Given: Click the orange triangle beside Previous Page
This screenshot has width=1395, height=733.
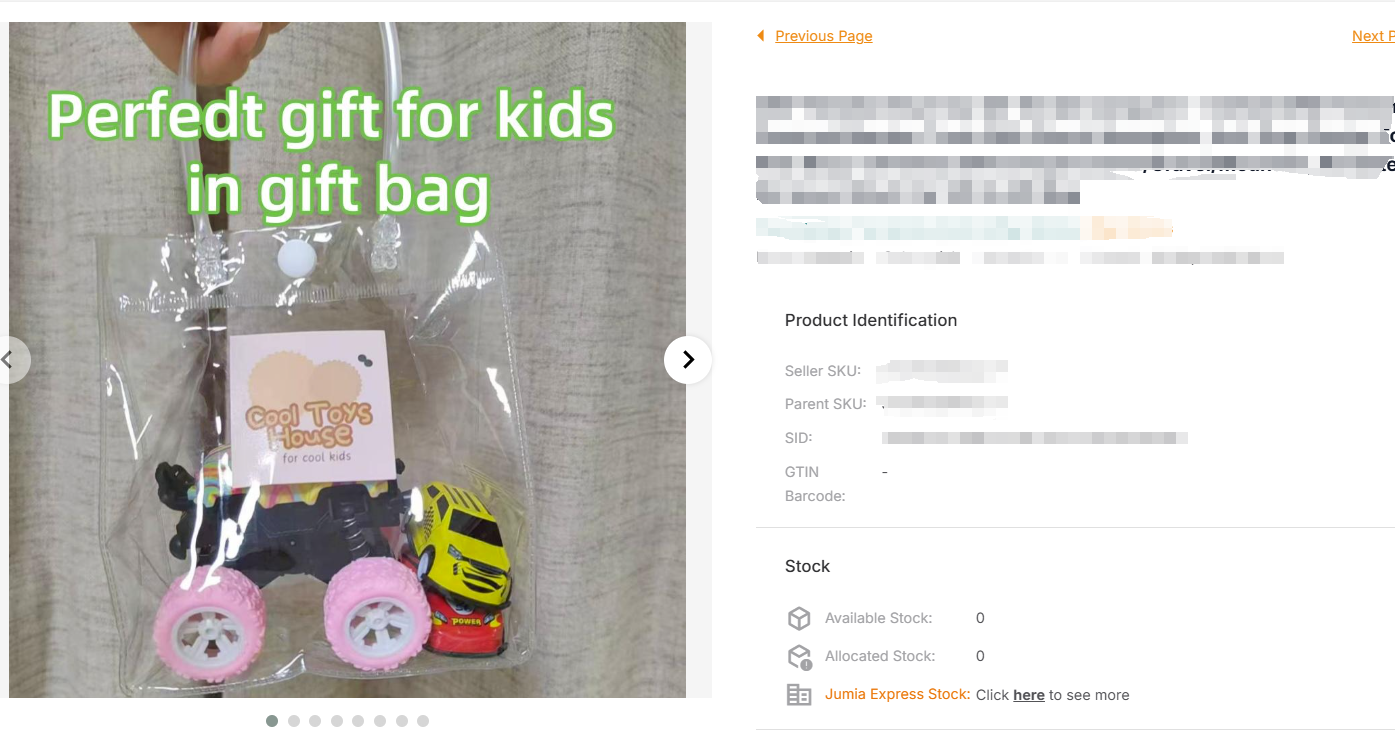Looking at the screenshot, I should click(x=761, y=36).
